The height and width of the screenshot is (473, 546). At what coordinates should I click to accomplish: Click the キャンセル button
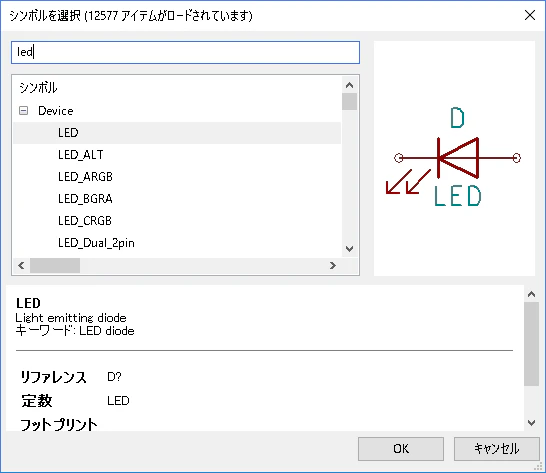pyautogui.click(x=497, y=449)
